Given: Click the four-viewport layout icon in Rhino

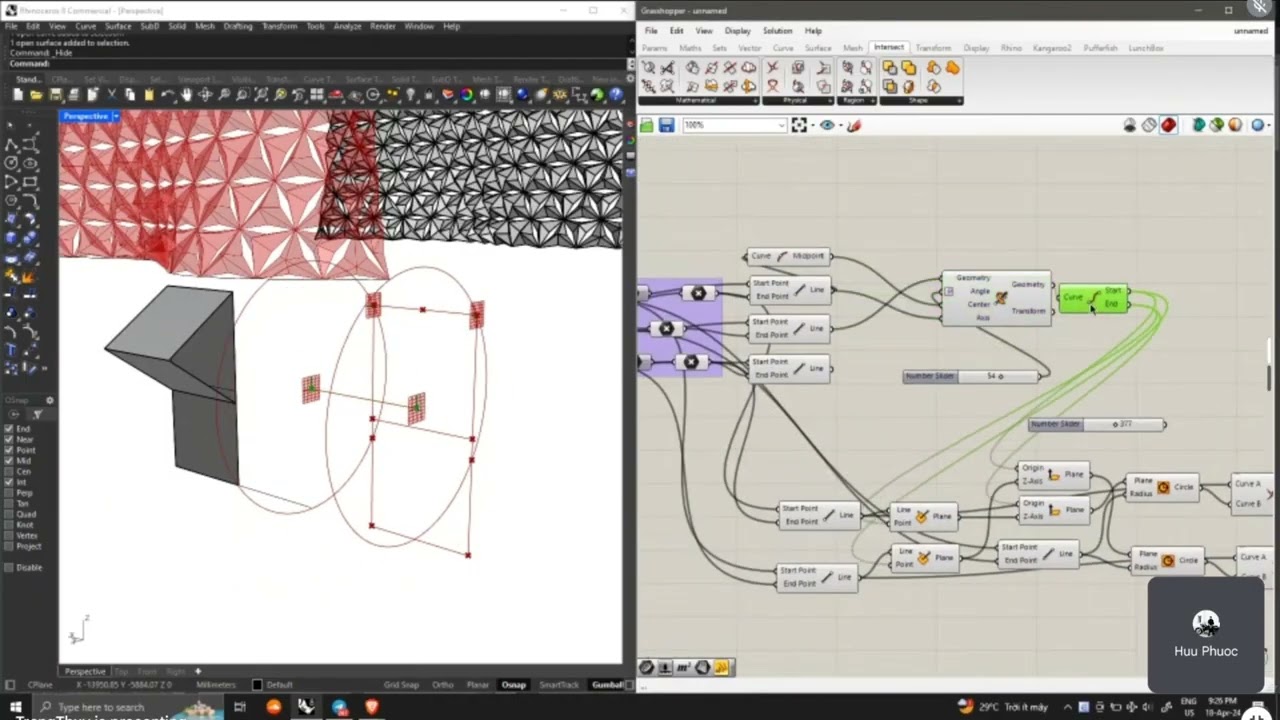Looking at the screenshot, I should point(316,95).
